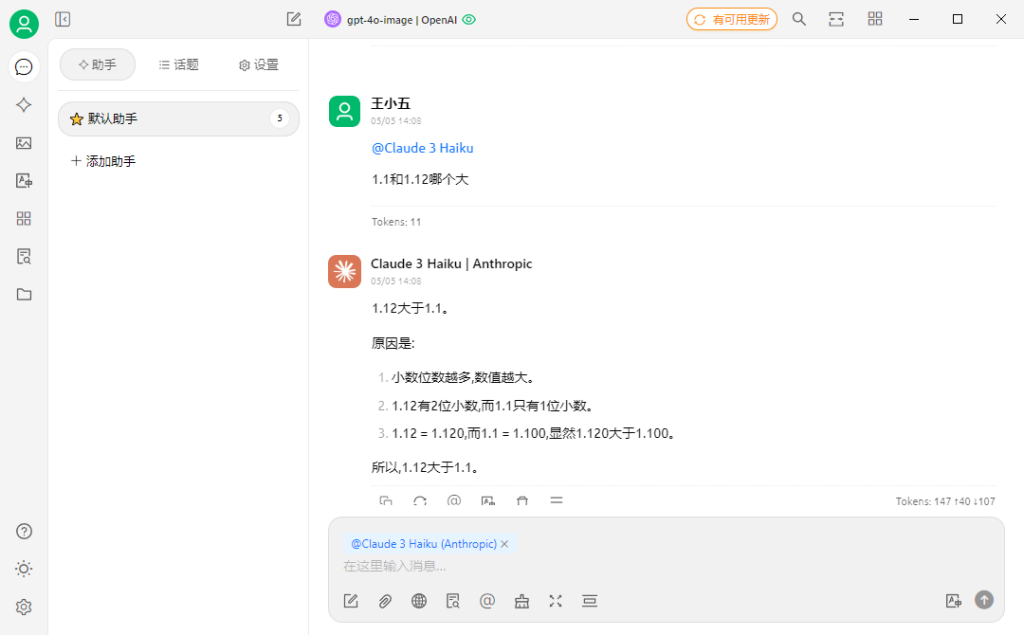This screenshot has width=1024, height=635.
Task: Click the @ icon below Claude's reply
Action: tap(454, 501)
